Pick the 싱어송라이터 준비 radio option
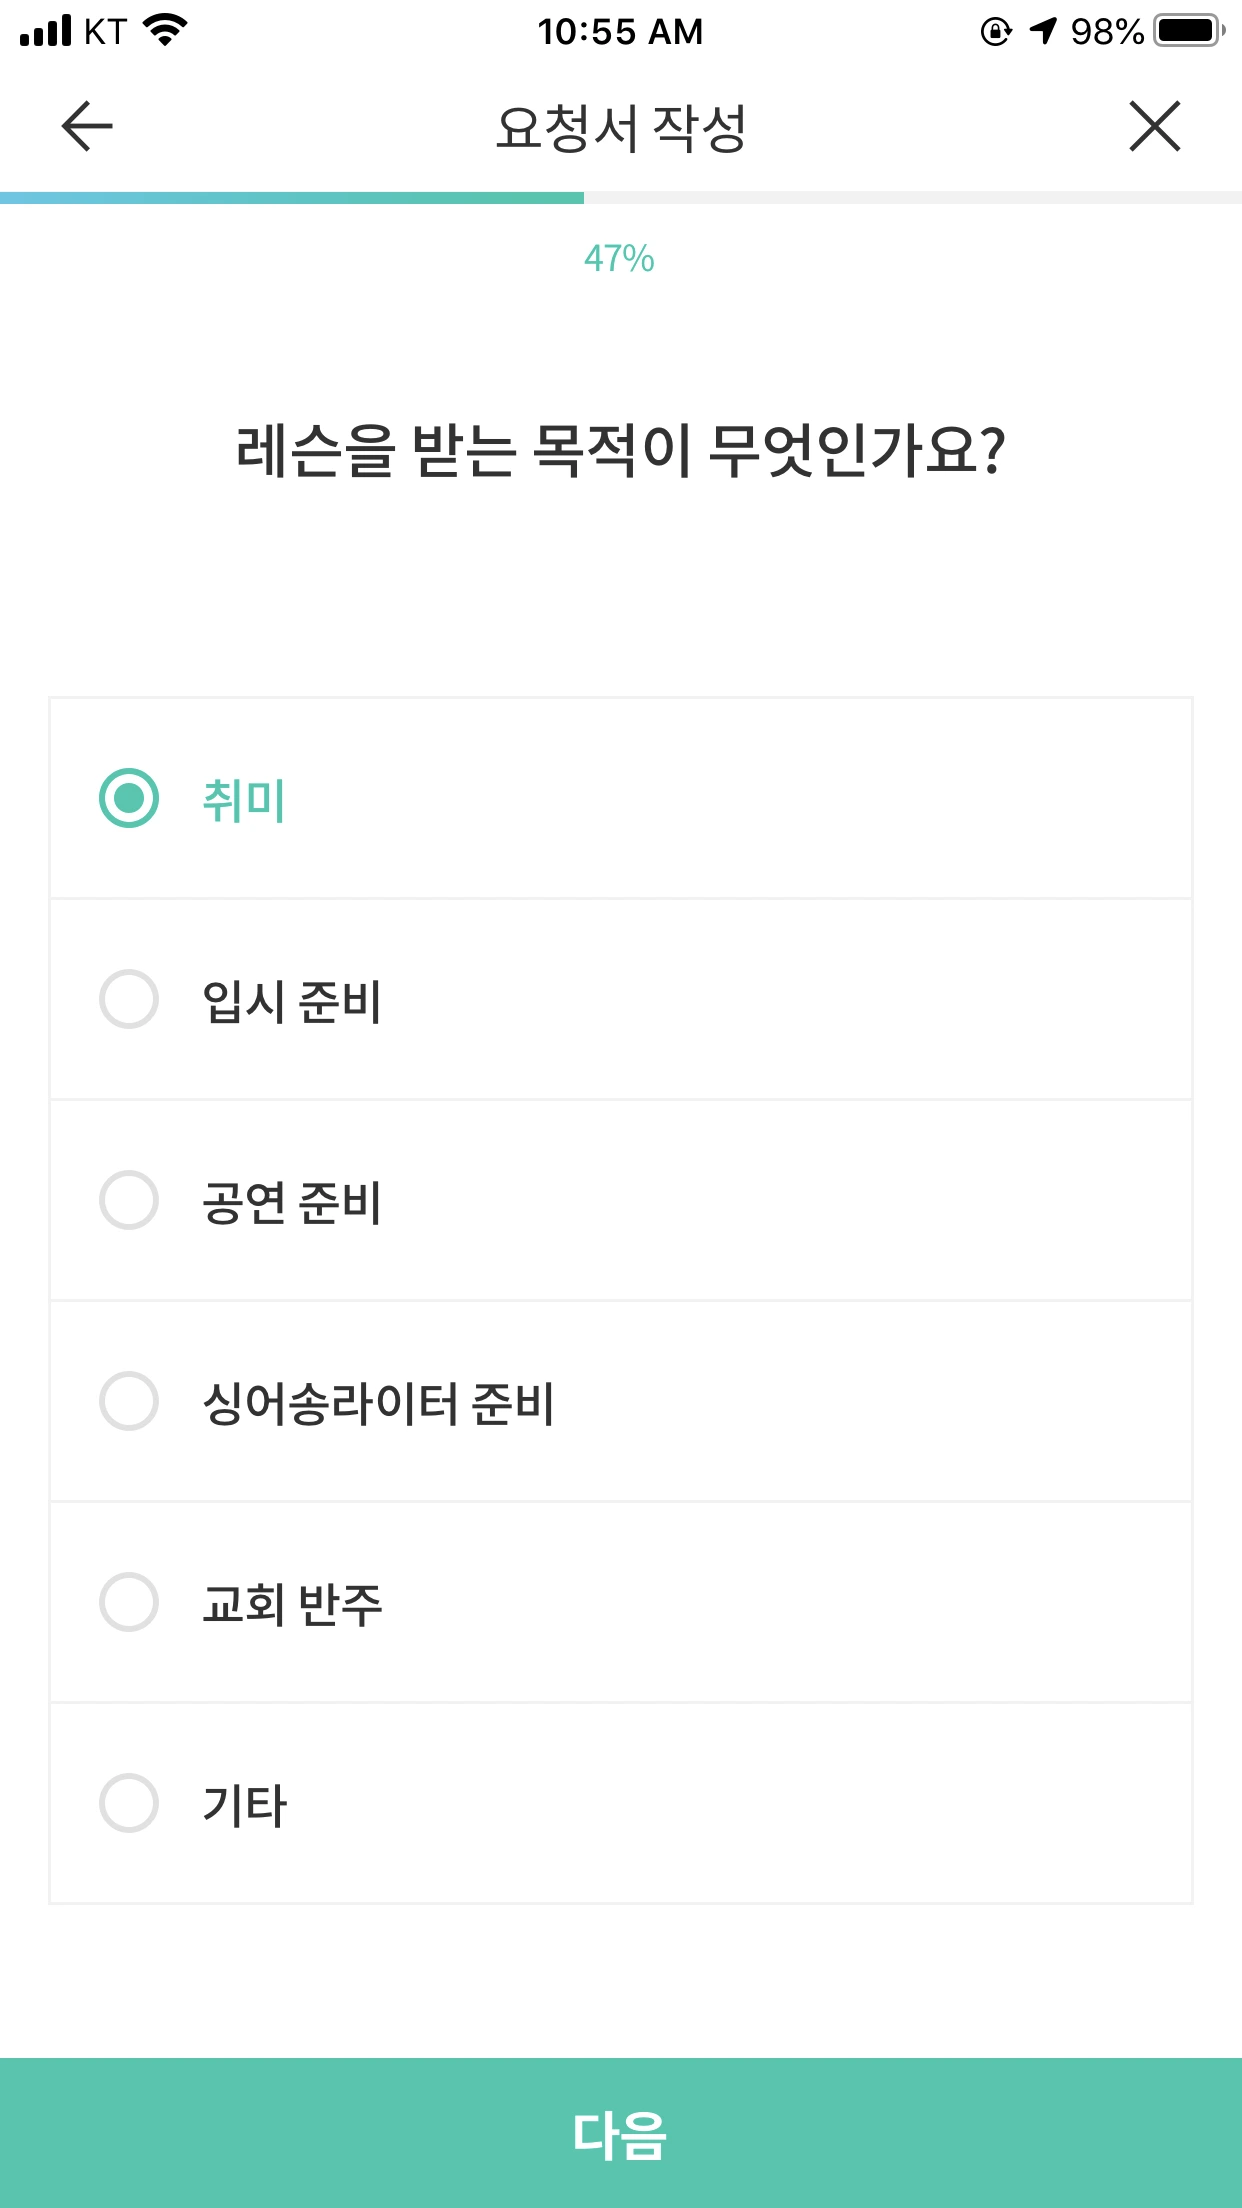 pyautogui.click(x=129, y=1401)
